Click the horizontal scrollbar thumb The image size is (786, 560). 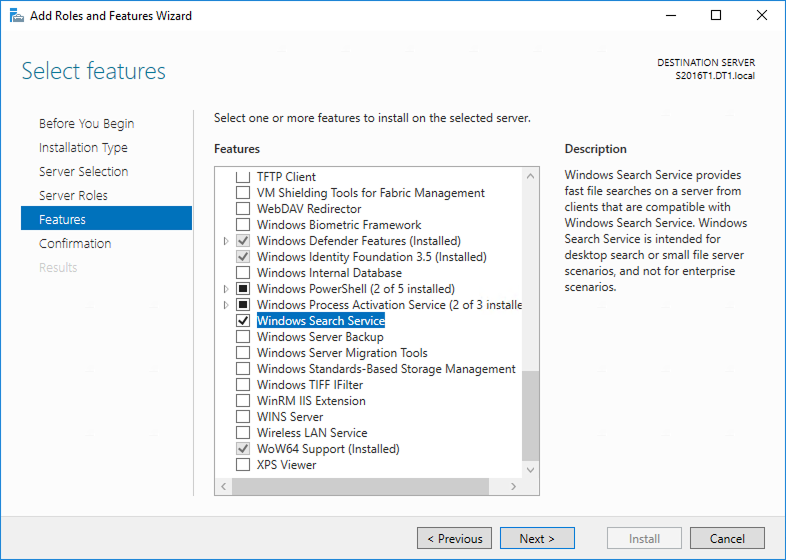360,486
